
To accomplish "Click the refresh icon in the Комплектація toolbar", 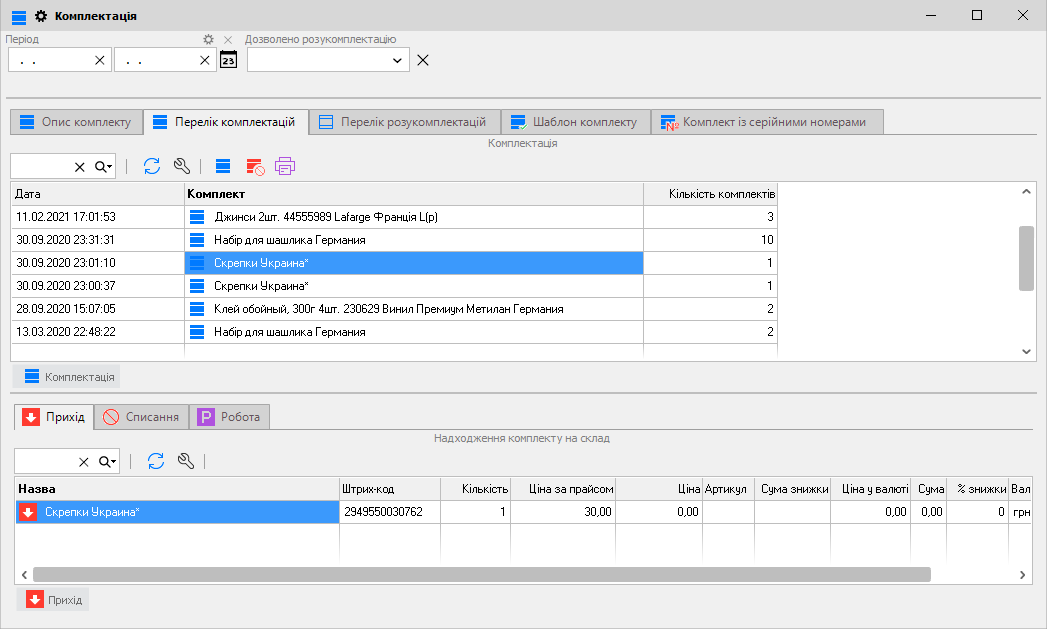I will [x=152, y=166].
